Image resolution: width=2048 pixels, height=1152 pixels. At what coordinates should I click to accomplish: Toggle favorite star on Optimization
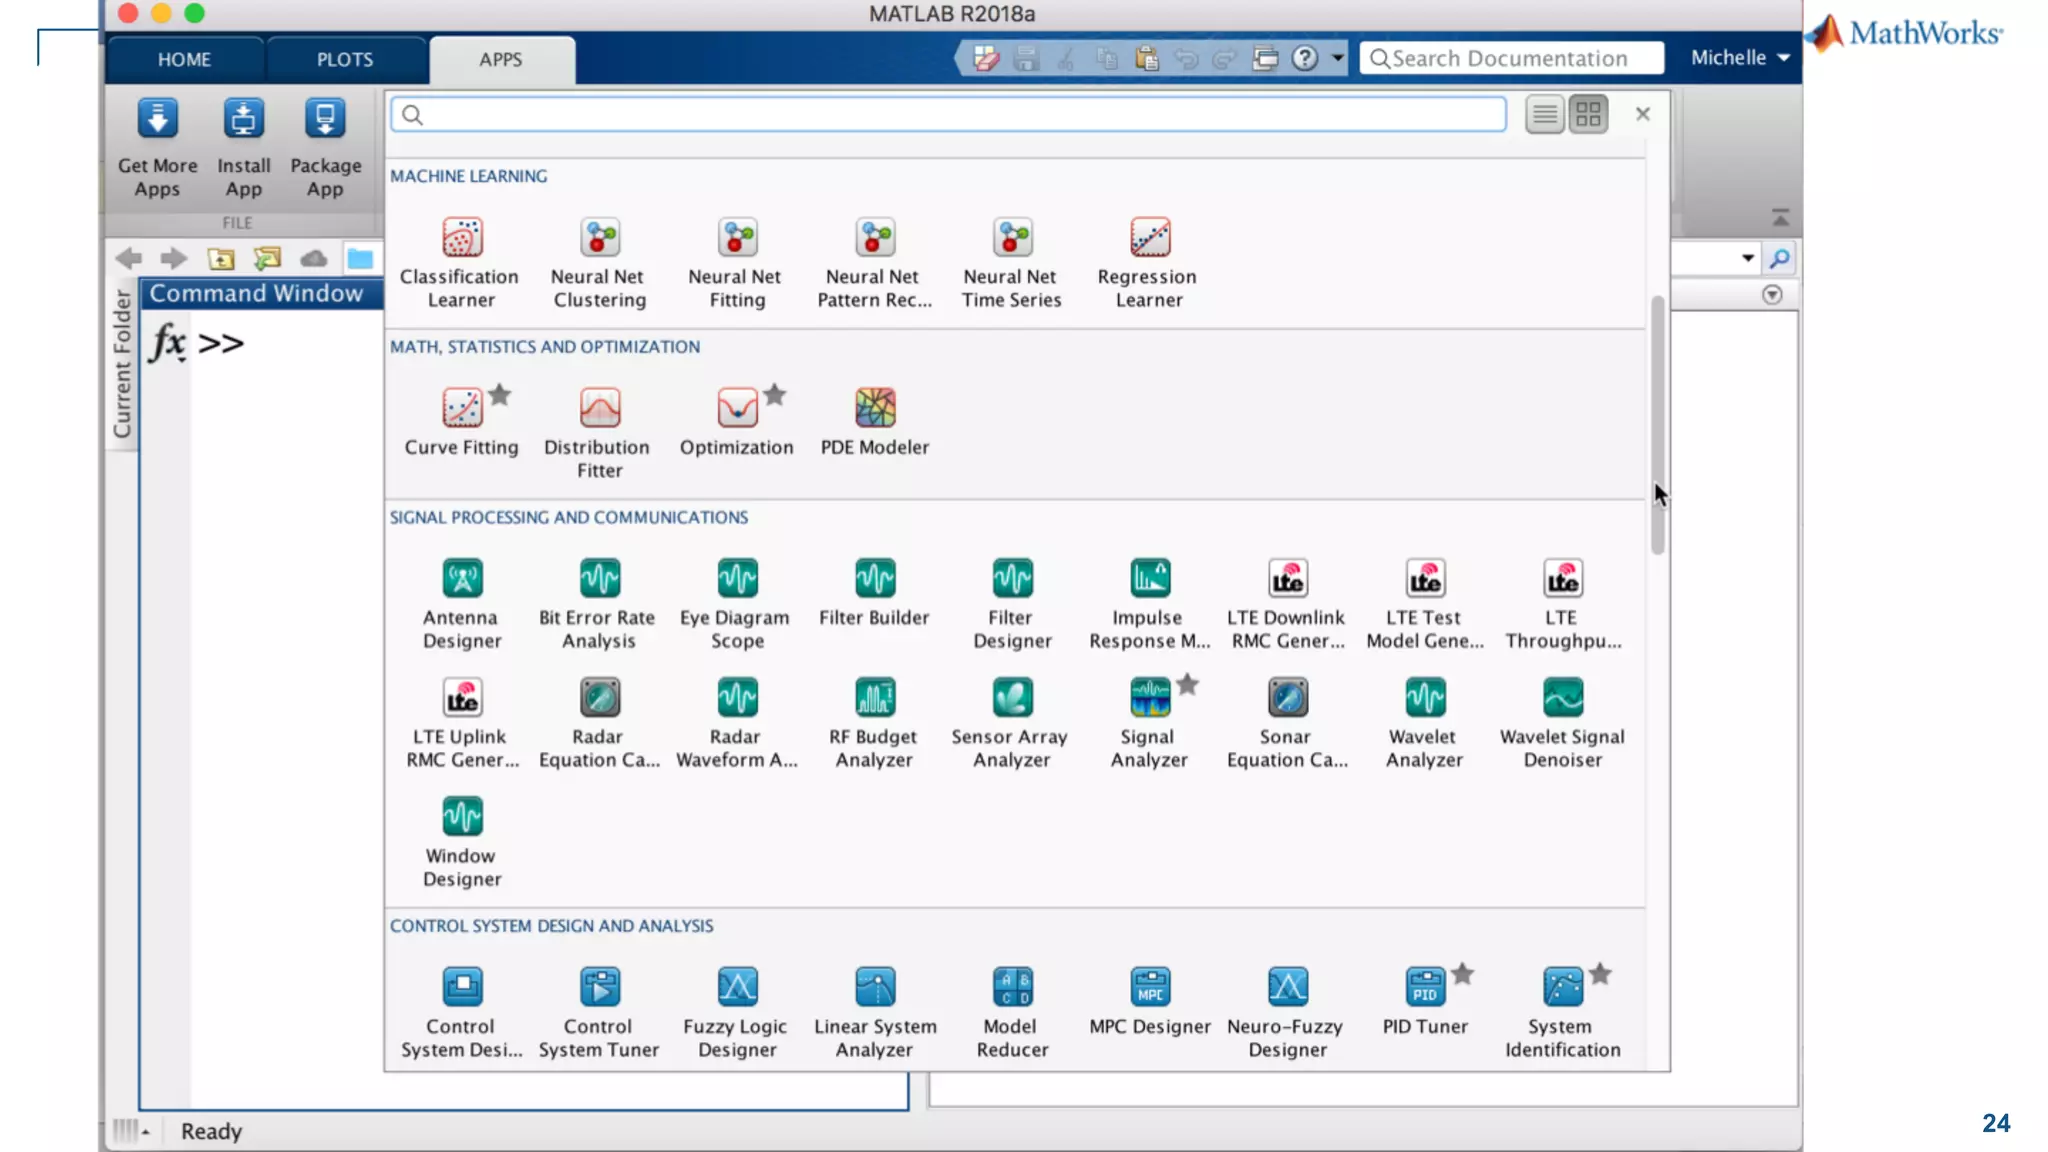775,395
